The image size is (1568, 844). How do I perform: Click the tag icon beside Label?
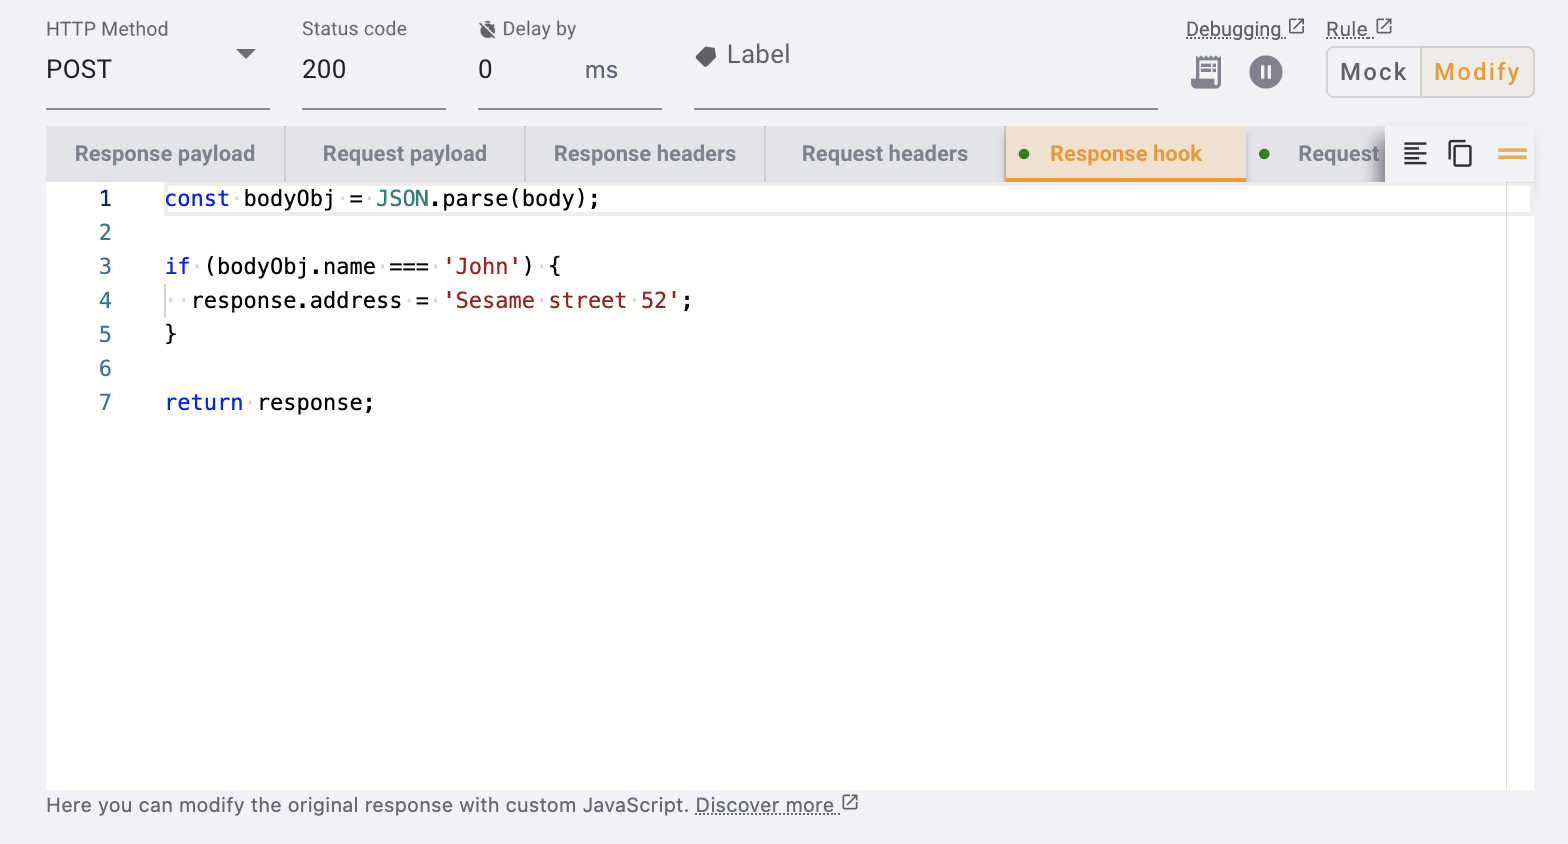(x=706, y=57)
